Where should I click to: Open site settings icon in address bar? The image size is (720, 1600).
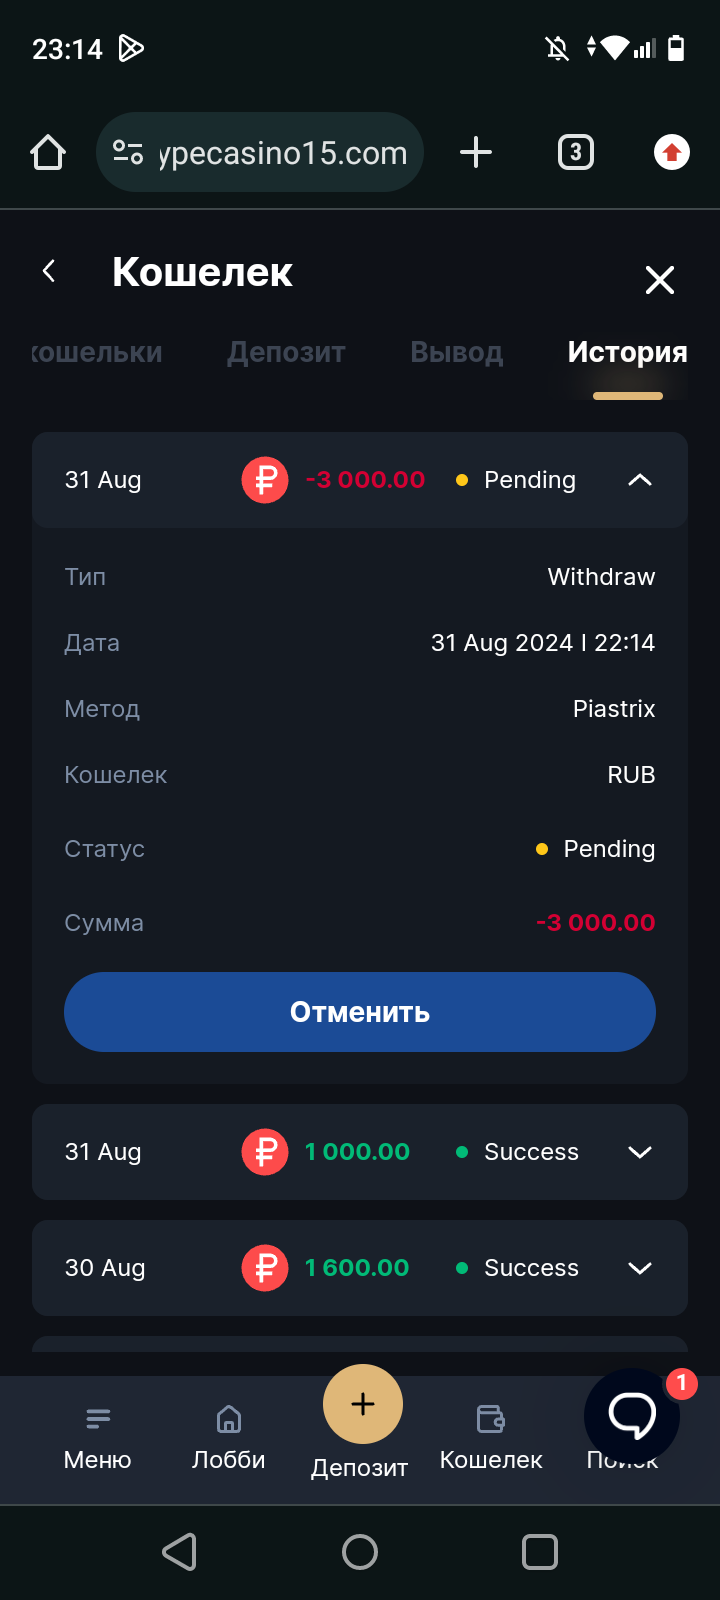pyautogui.click(x=128, y=152)
